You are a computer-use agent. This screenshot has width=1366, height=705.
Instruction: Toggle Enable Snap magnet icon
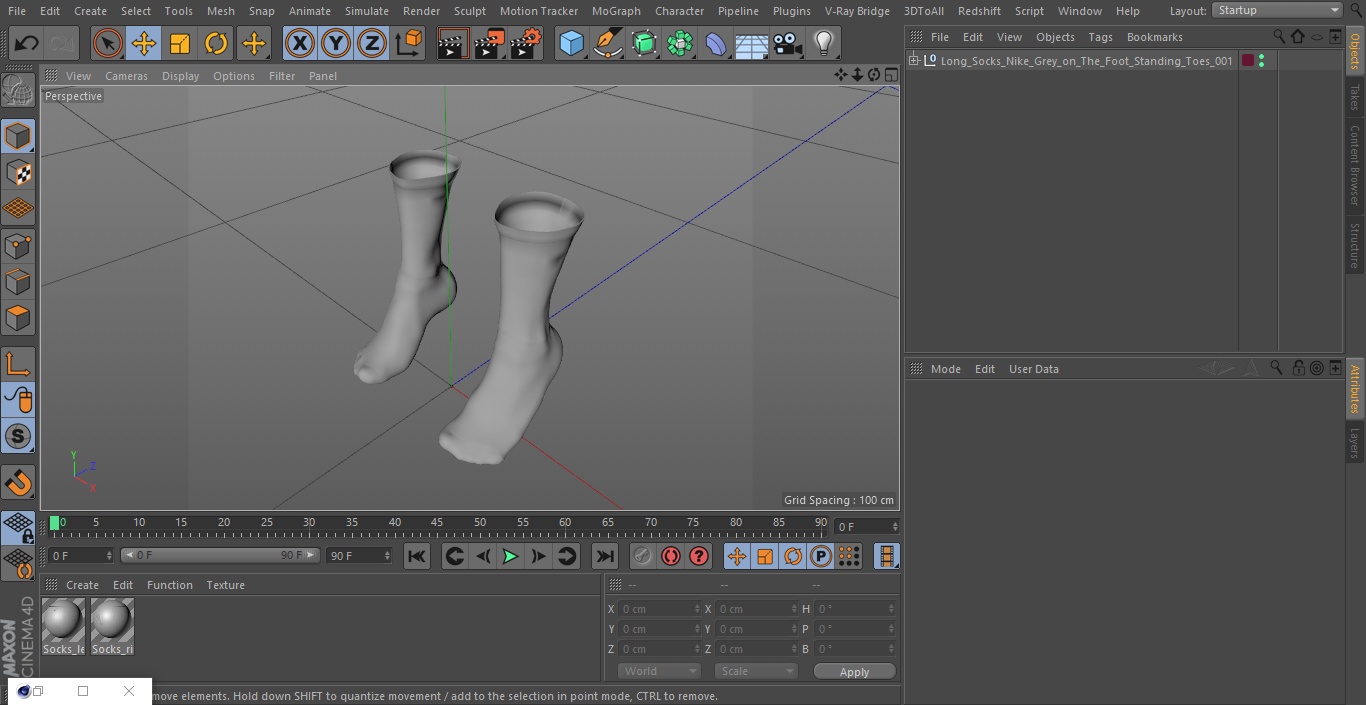tap(18, 483)
